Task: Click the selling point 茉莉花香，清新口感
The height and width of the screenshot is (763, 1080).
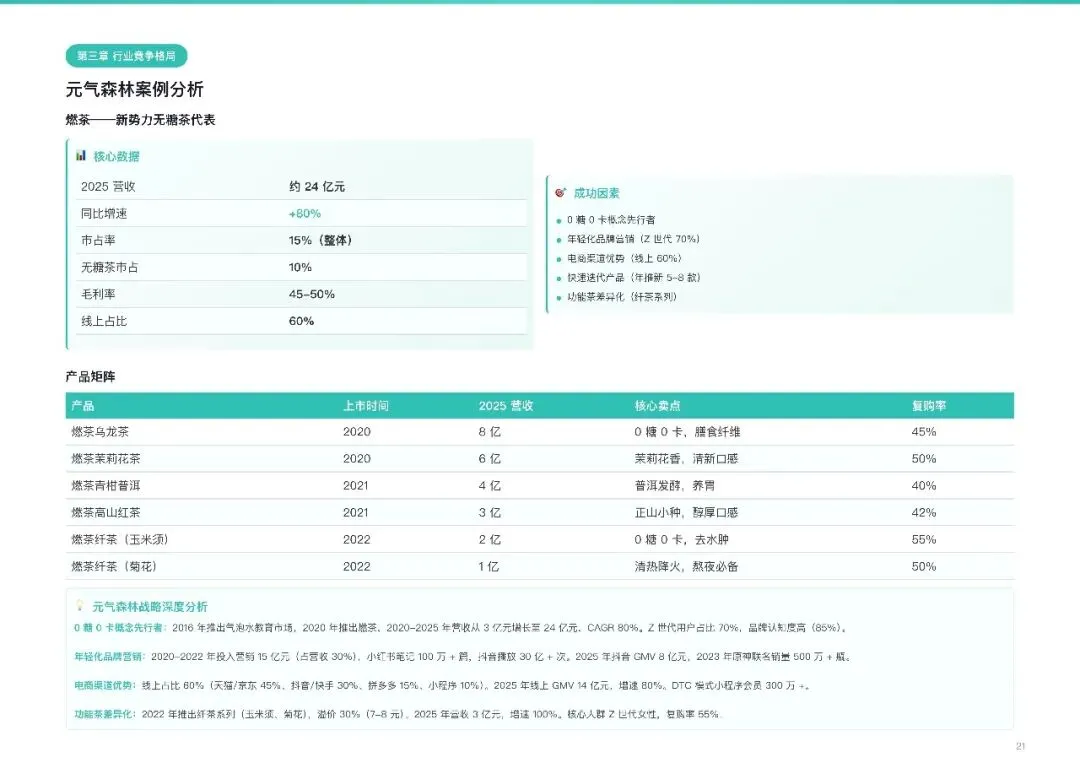Action: coord(686,459)
